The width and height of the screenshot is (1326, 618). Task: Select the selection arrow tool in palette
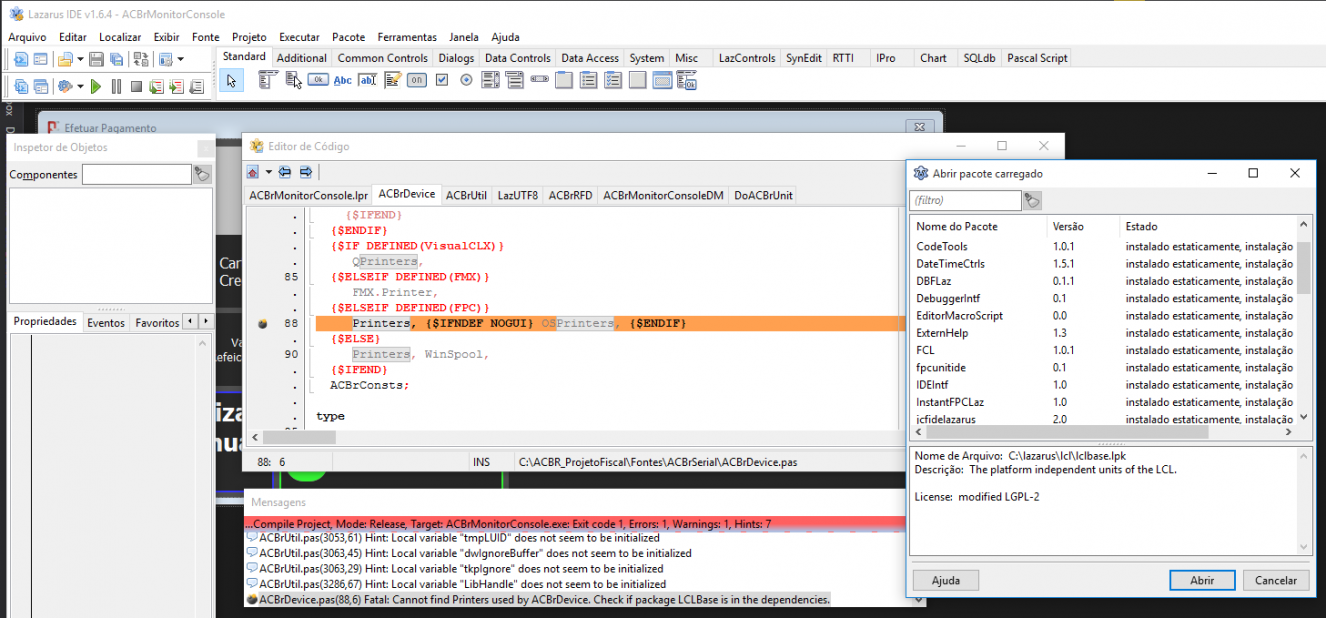point(231,81)
